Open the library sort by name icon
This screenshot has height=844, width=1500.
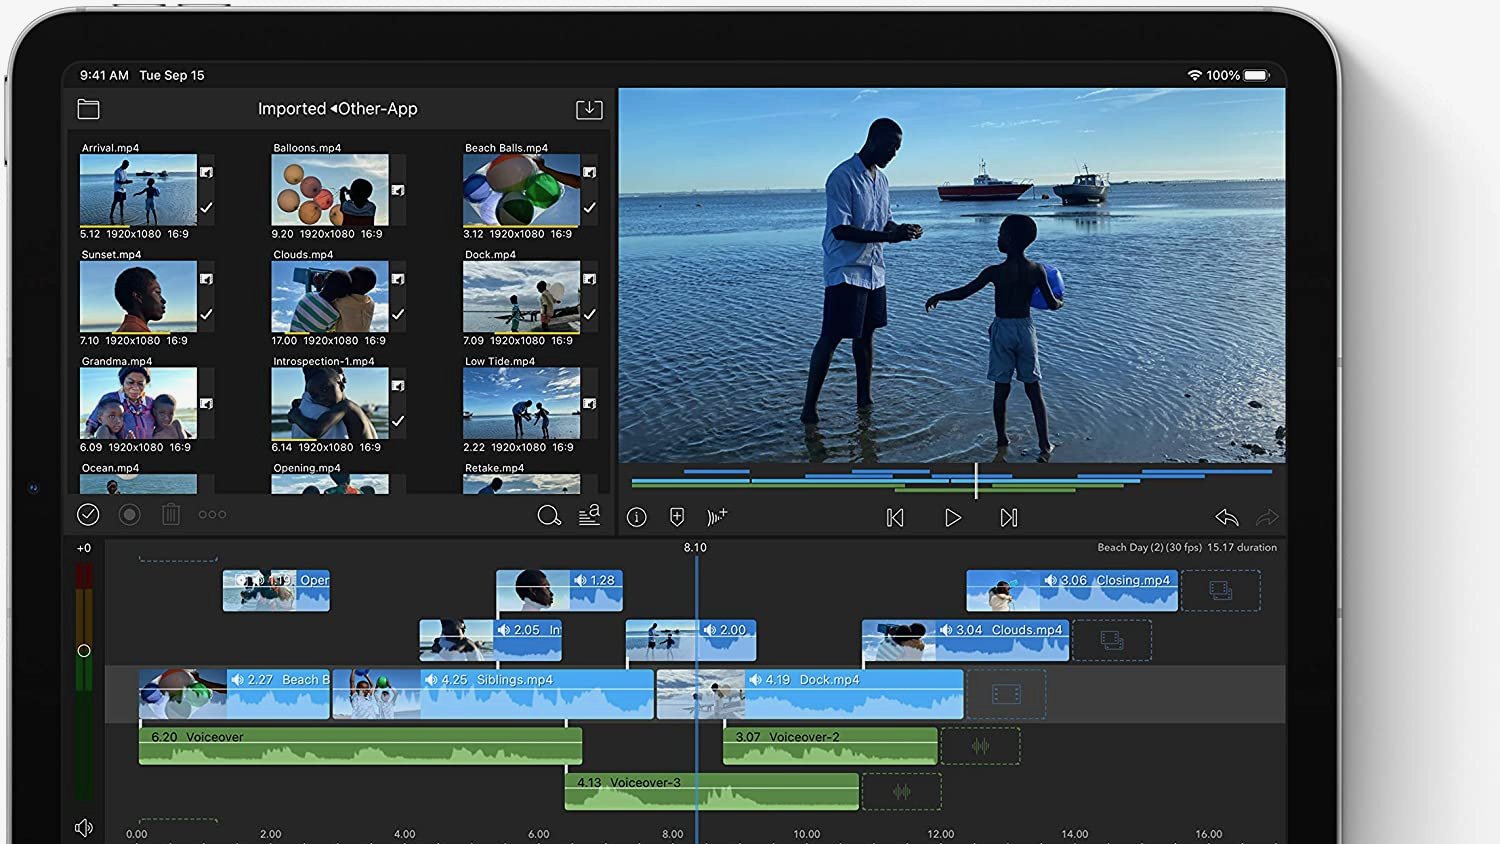pyautogui.click(x=589, y=515)
